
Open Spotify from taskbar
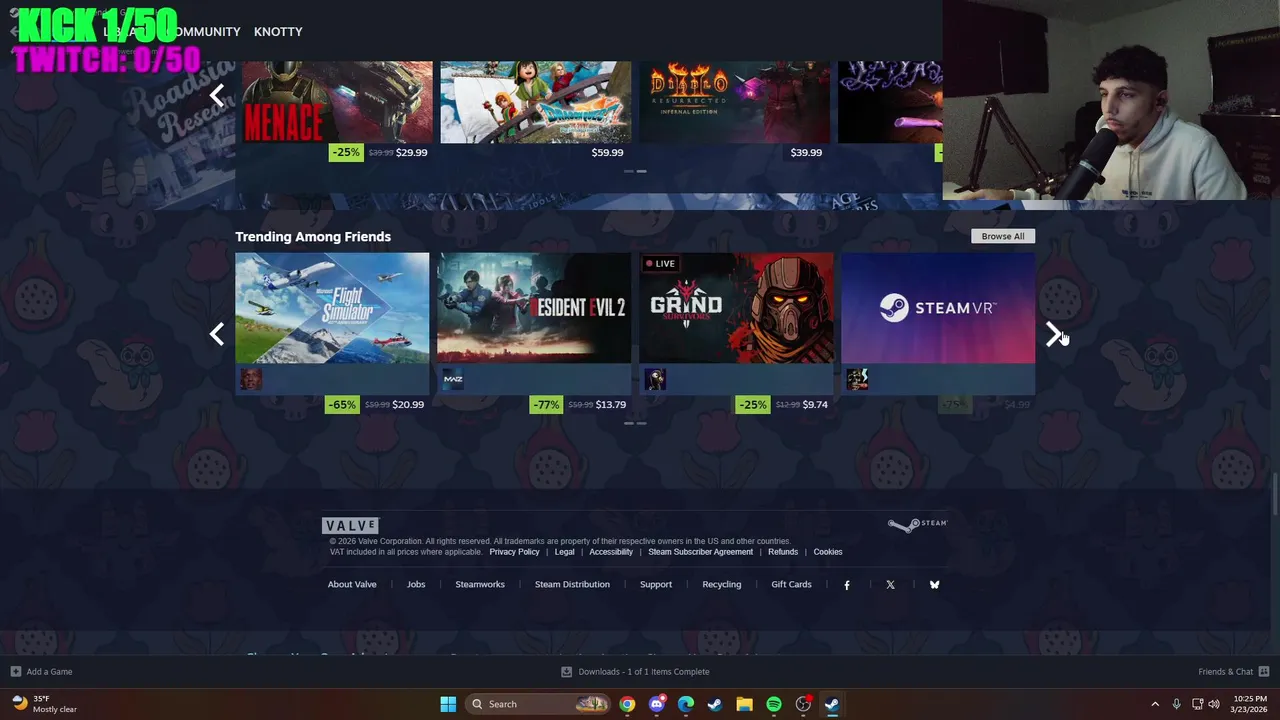(x=773, y=704)
